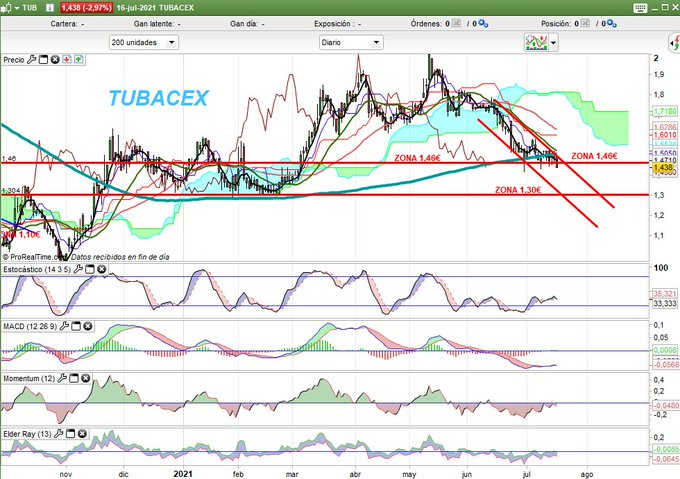Click 16-jul-2021 date in title bar

point(136,8)
